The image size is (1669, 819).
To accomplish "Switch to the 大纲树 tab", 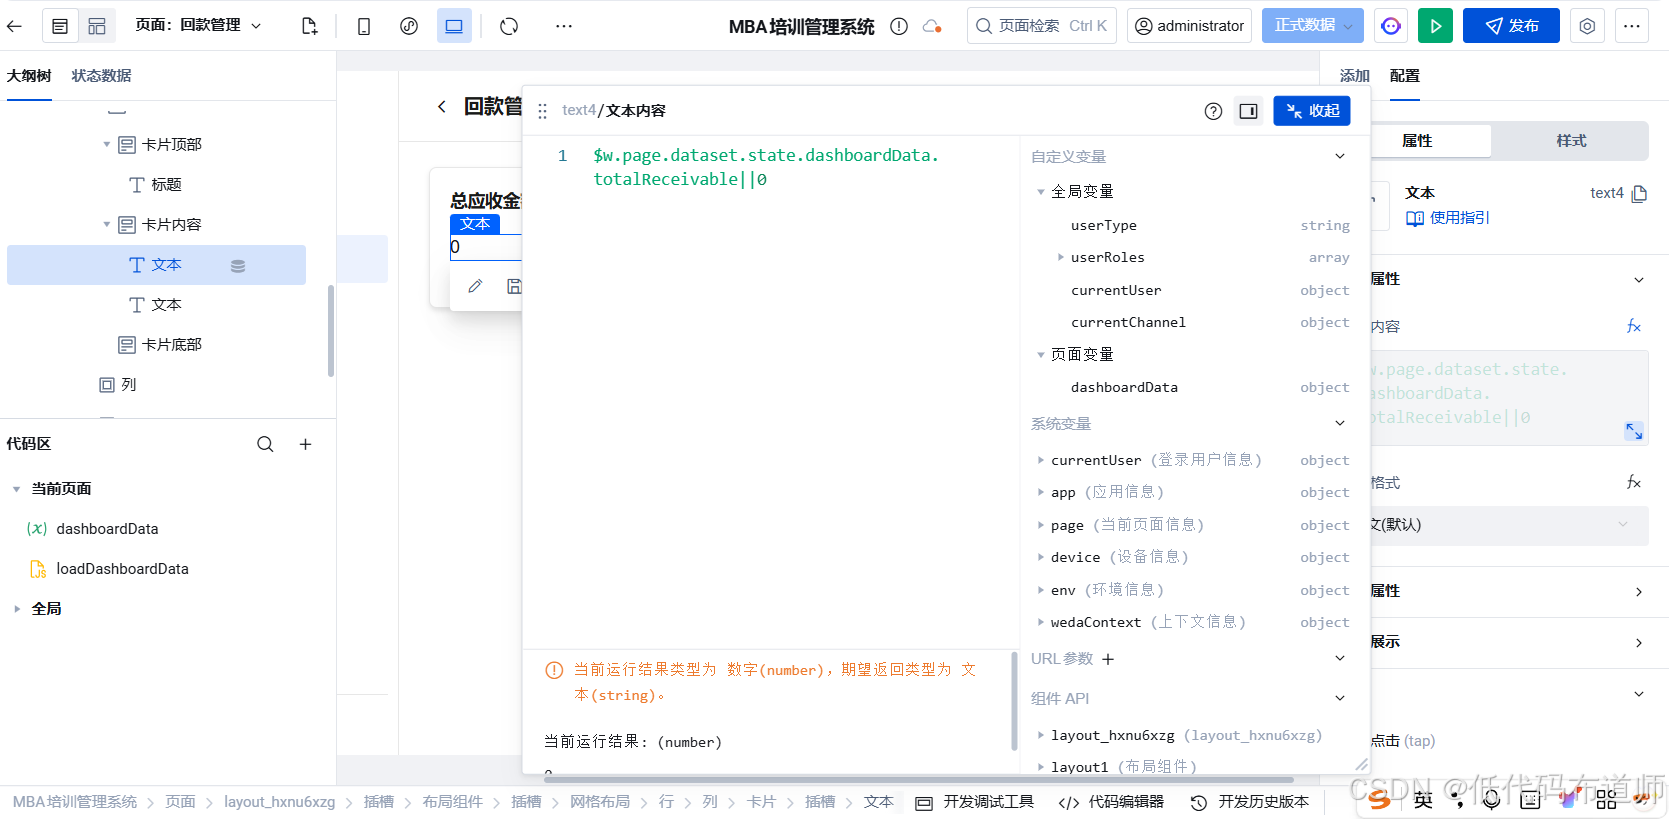I will (29, 76).
